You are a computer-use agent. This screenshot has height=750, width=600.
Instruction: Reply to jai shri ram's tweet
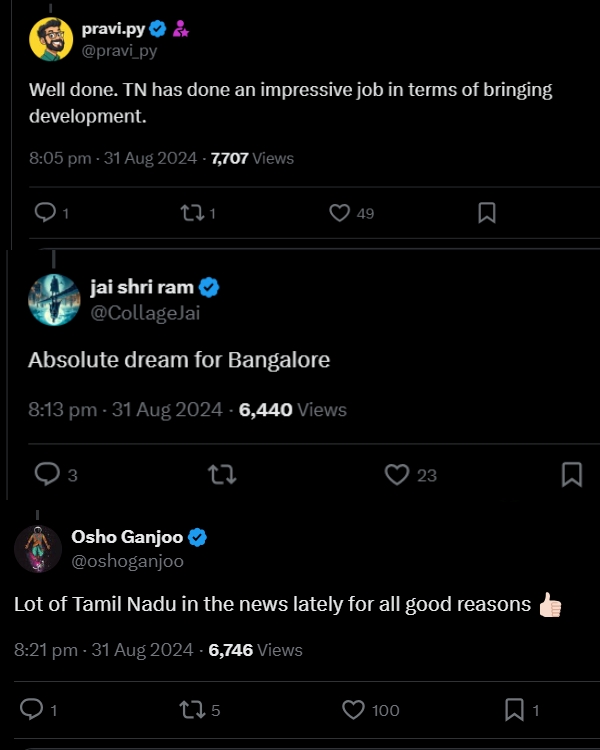click(x=48, y=474)
